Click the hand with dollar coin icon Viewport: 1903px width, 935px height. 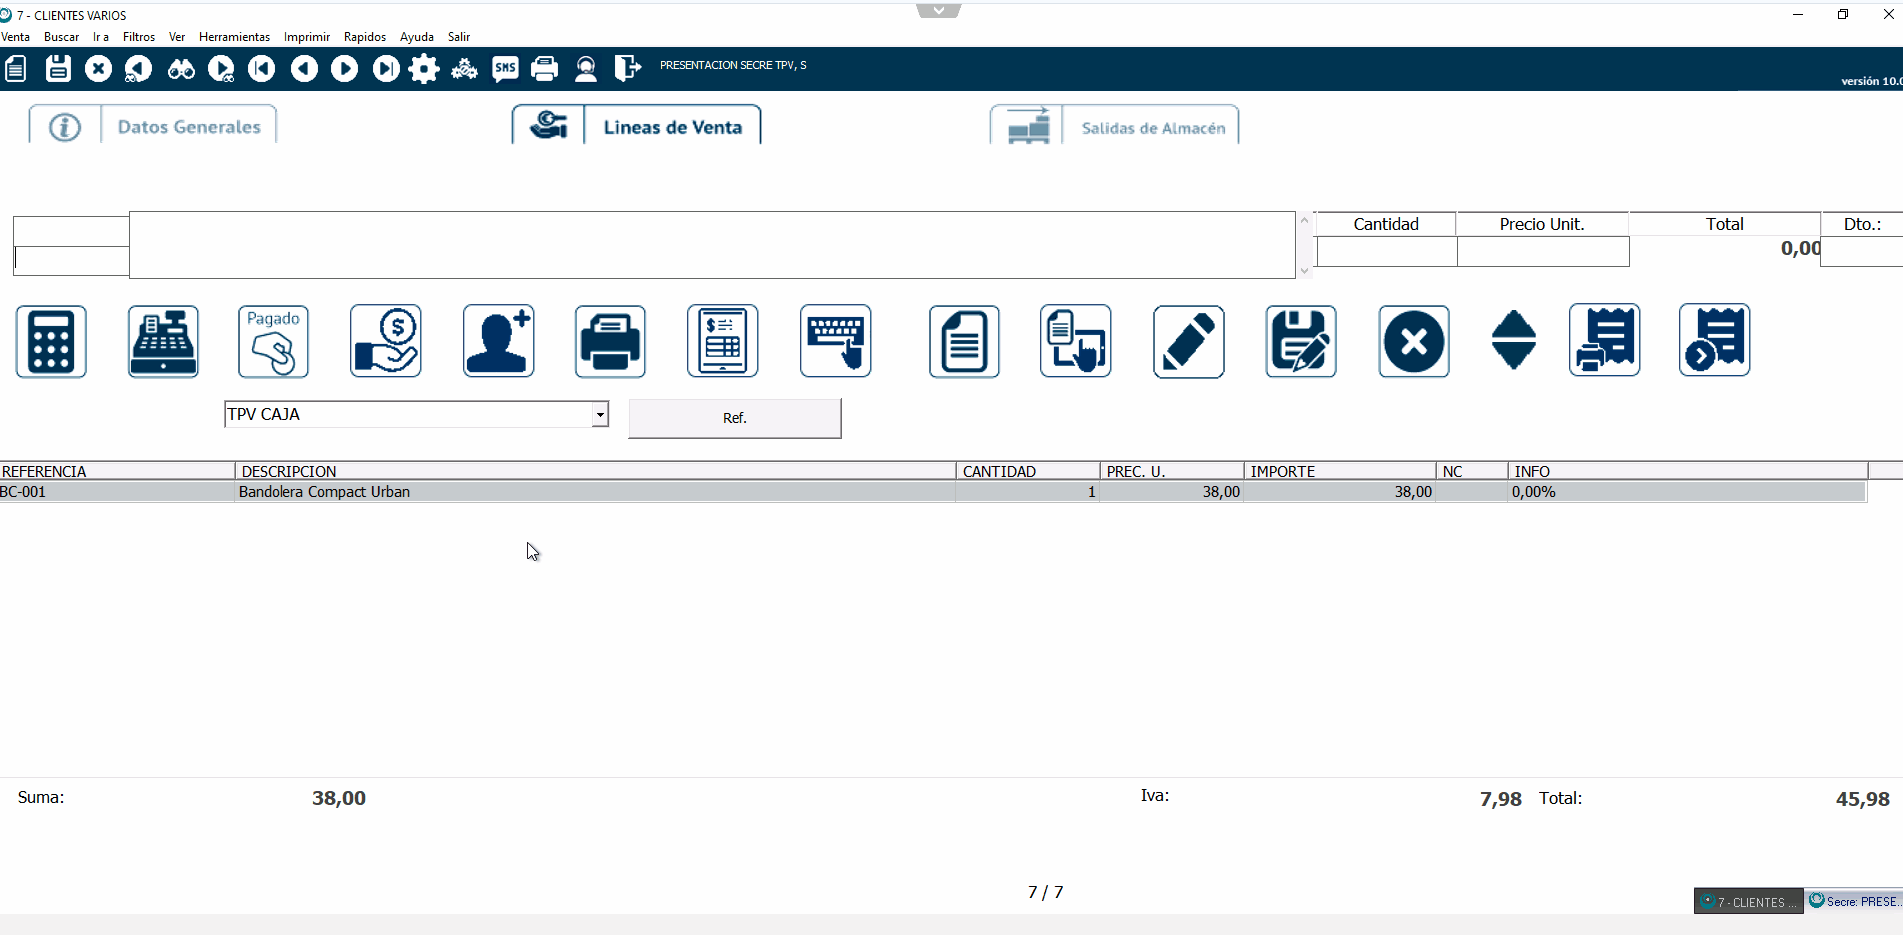pyautogui.click(x=386, y=342)
